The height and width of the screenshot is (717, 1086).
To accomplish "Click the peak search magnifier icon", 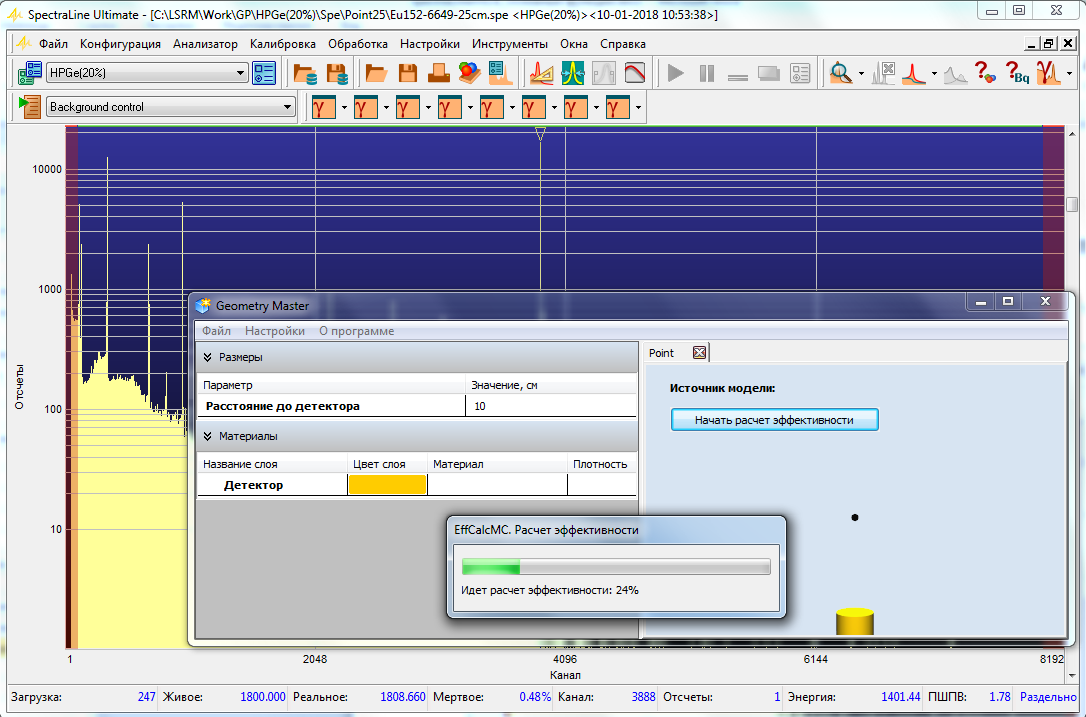I will pos(841,73).
